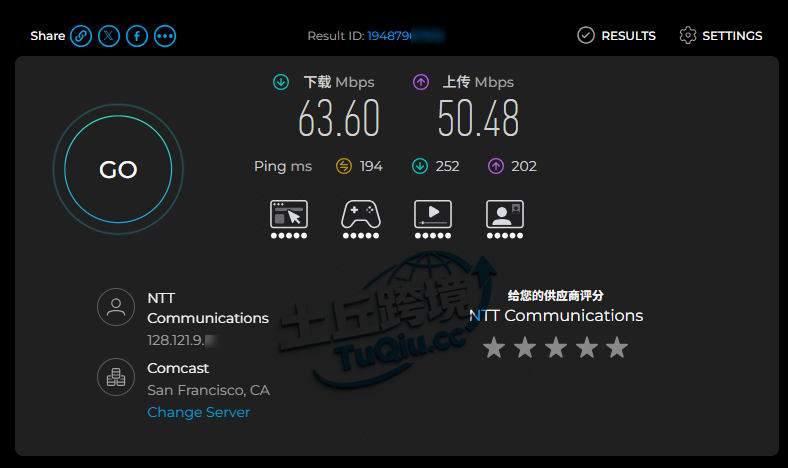Open the Result ID link
Image resolution: width=788 pixels, height=468 pixels.
pos(406,36)
